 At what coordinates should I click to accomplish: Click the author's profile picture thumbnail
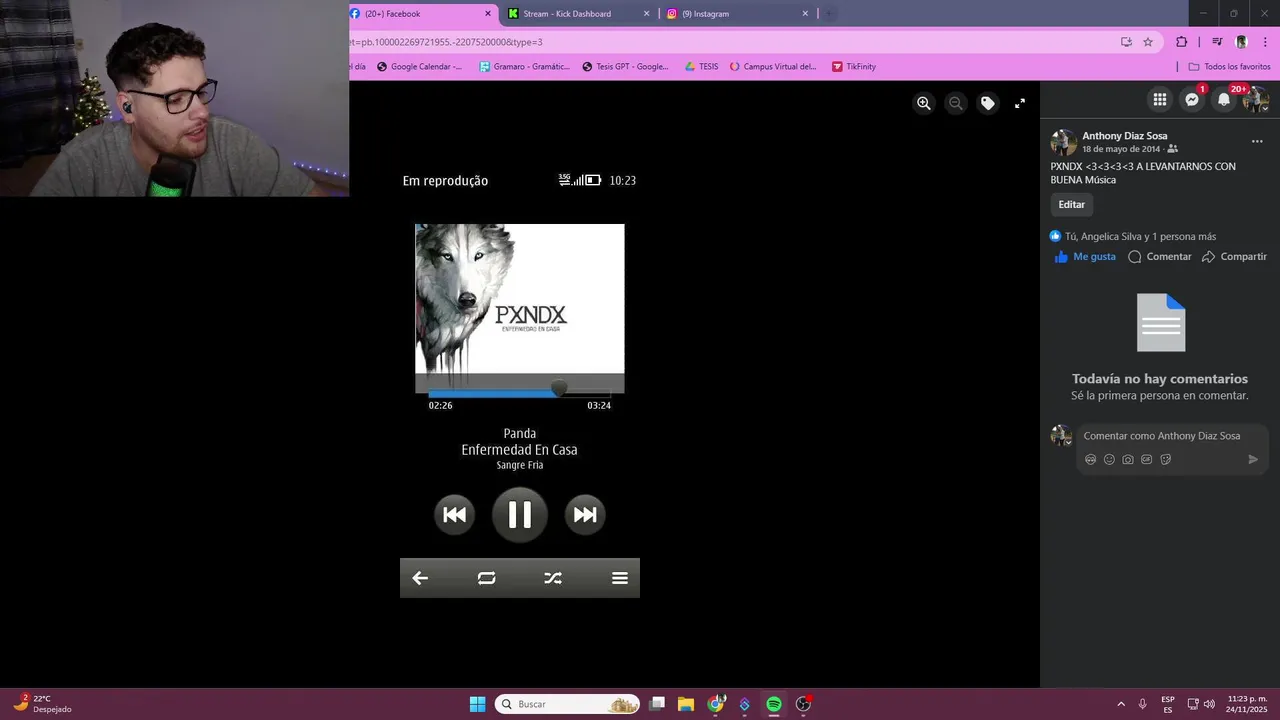[1064, 142]
